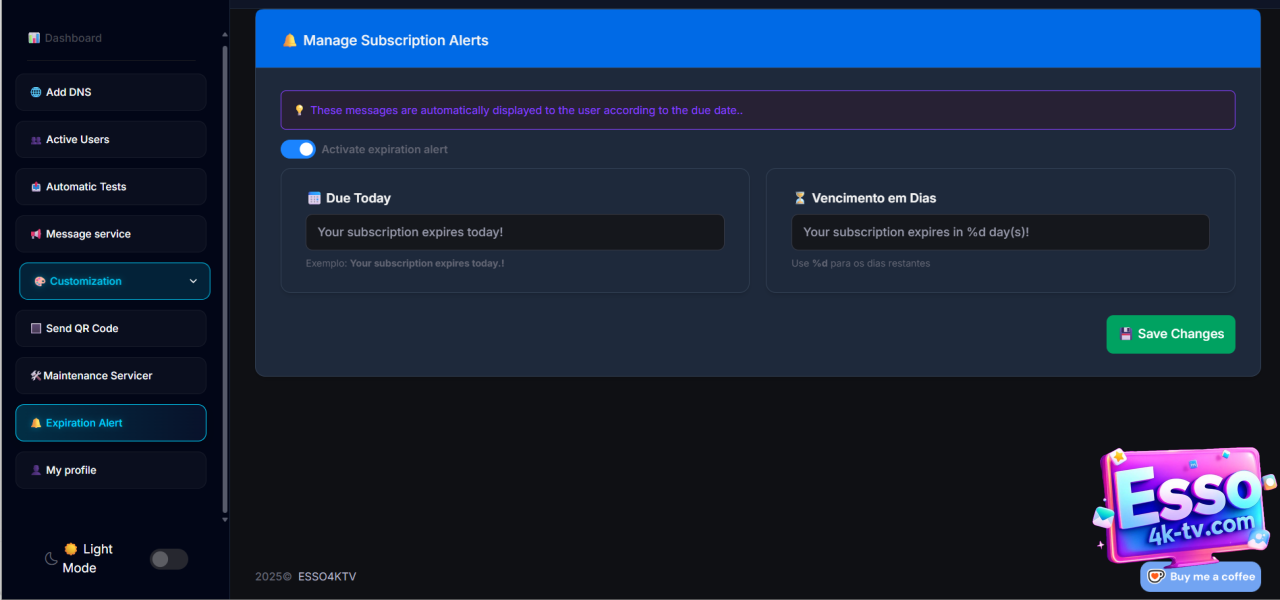1280x600 pixels.
Task: Disable the Activate expiration alert switch
Action: 298,149
